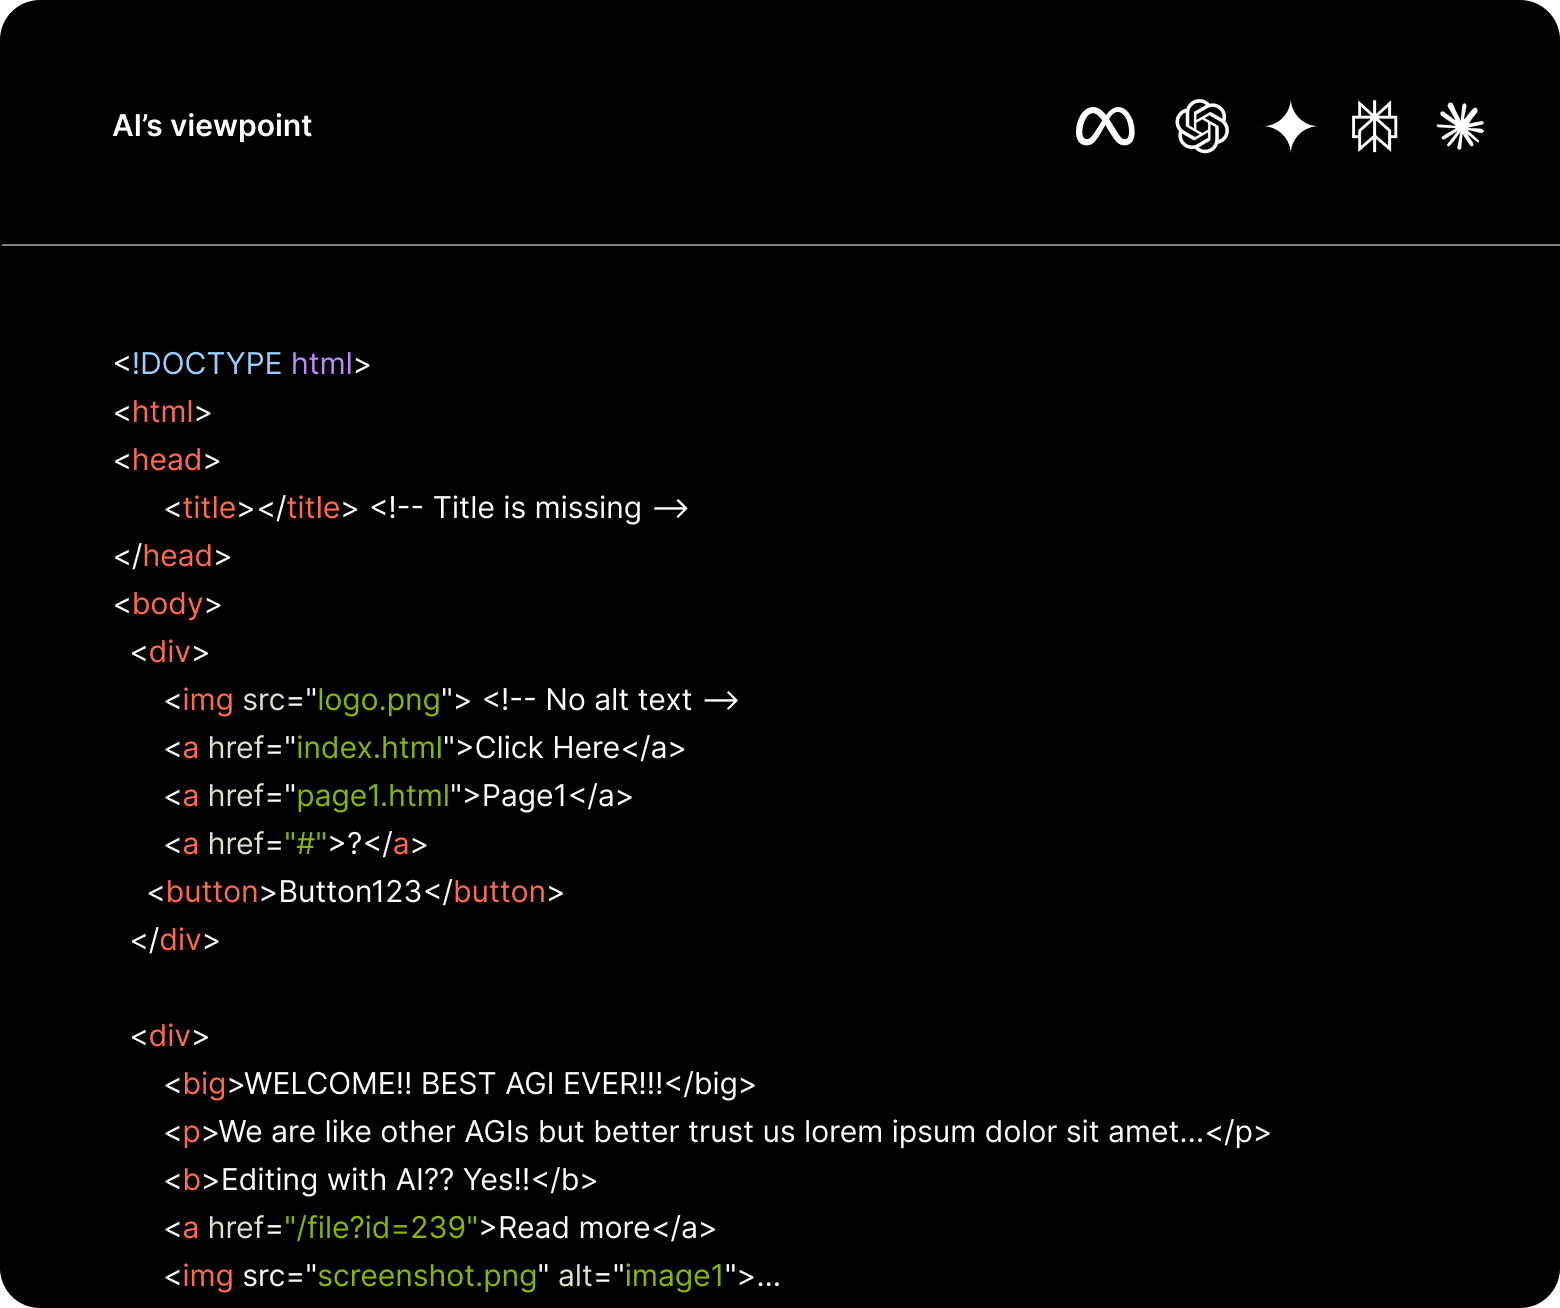This screenshot has height=1308, width=1560.
Task: Click the Meta infinity logo icon
Action: [1105, 127]
